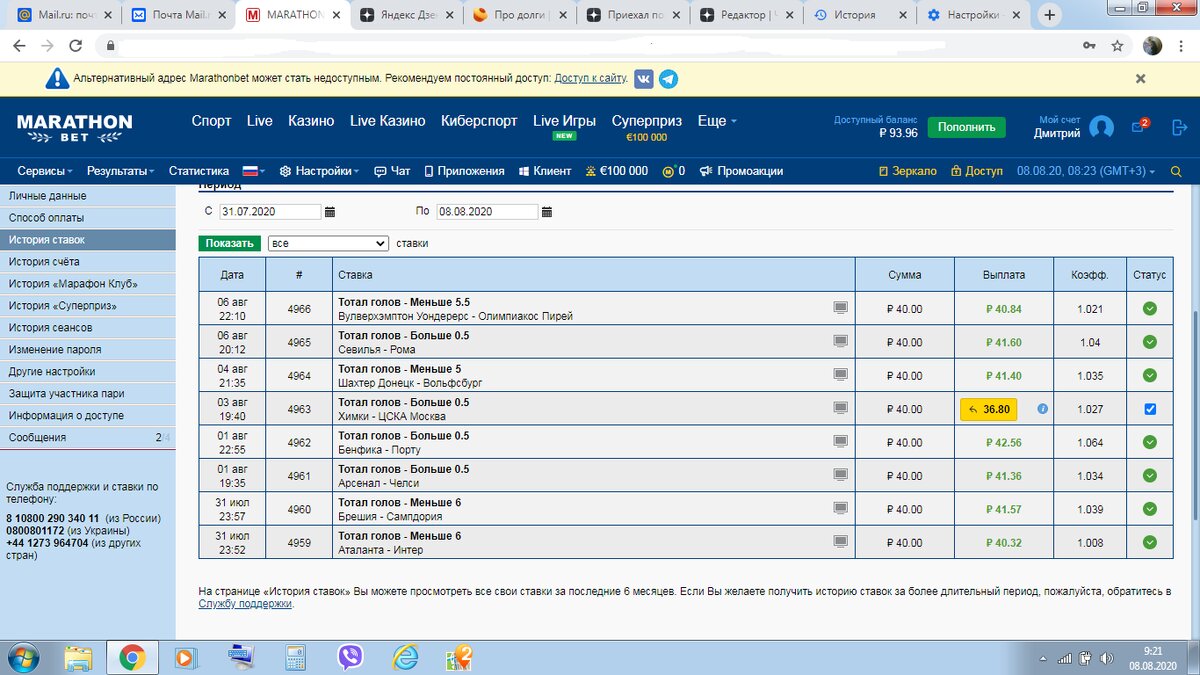The image size is (1200, 675).
Task: Open Windows Explorer folder in taskbar
Action: 78,657
